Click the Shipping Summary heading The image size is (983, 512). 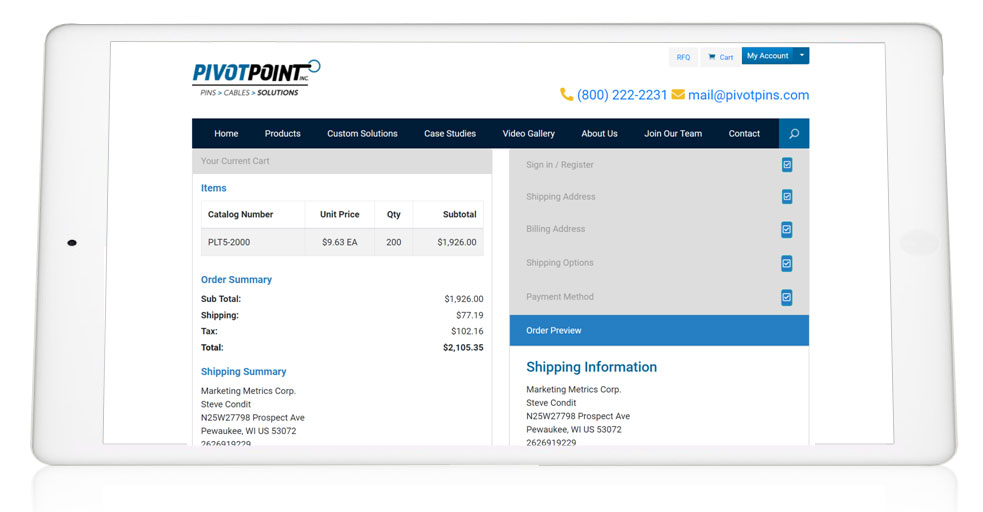click(243, 372)
